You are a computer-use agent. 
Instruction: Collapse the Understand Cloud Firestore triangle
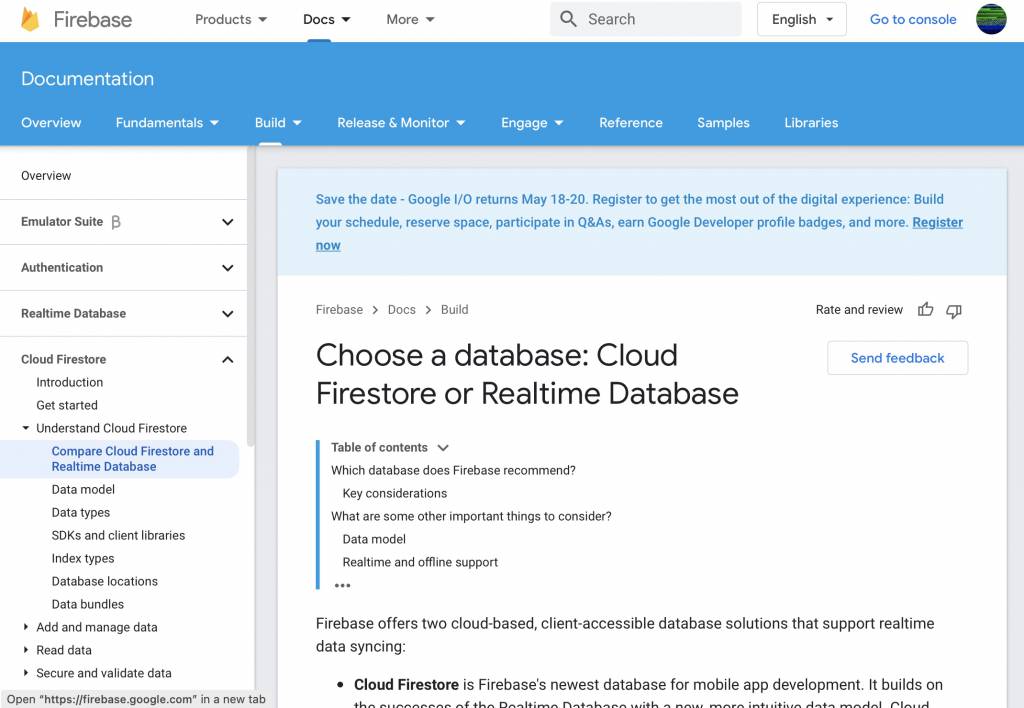tap(25, 428)
